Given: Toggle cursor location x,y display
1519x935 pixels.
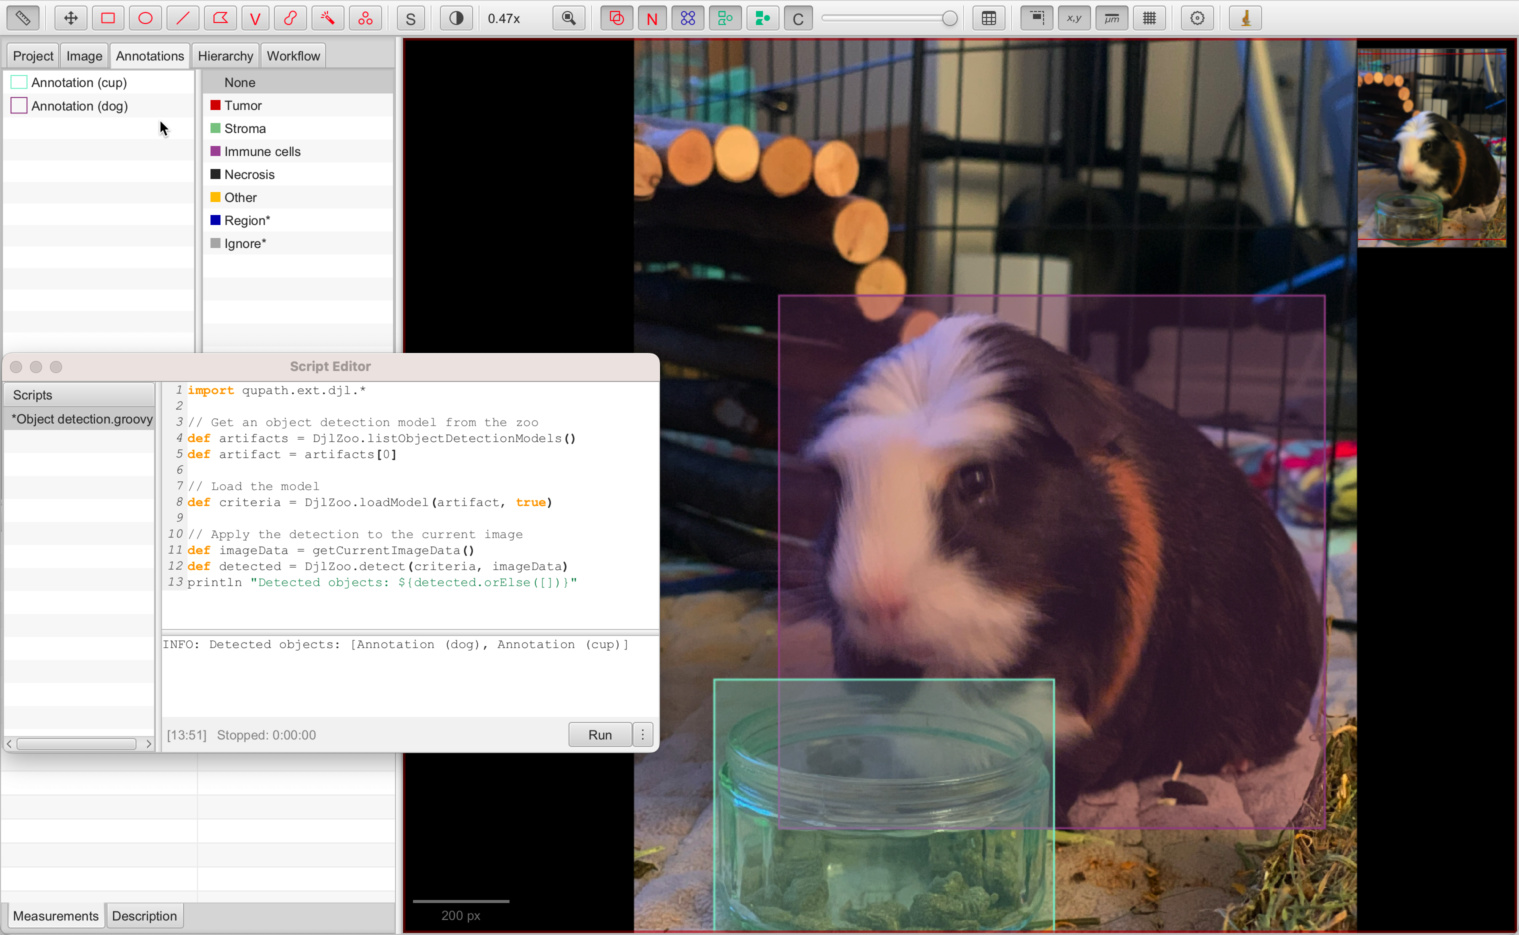Looking at the screenshot, I should (1074, 18).
